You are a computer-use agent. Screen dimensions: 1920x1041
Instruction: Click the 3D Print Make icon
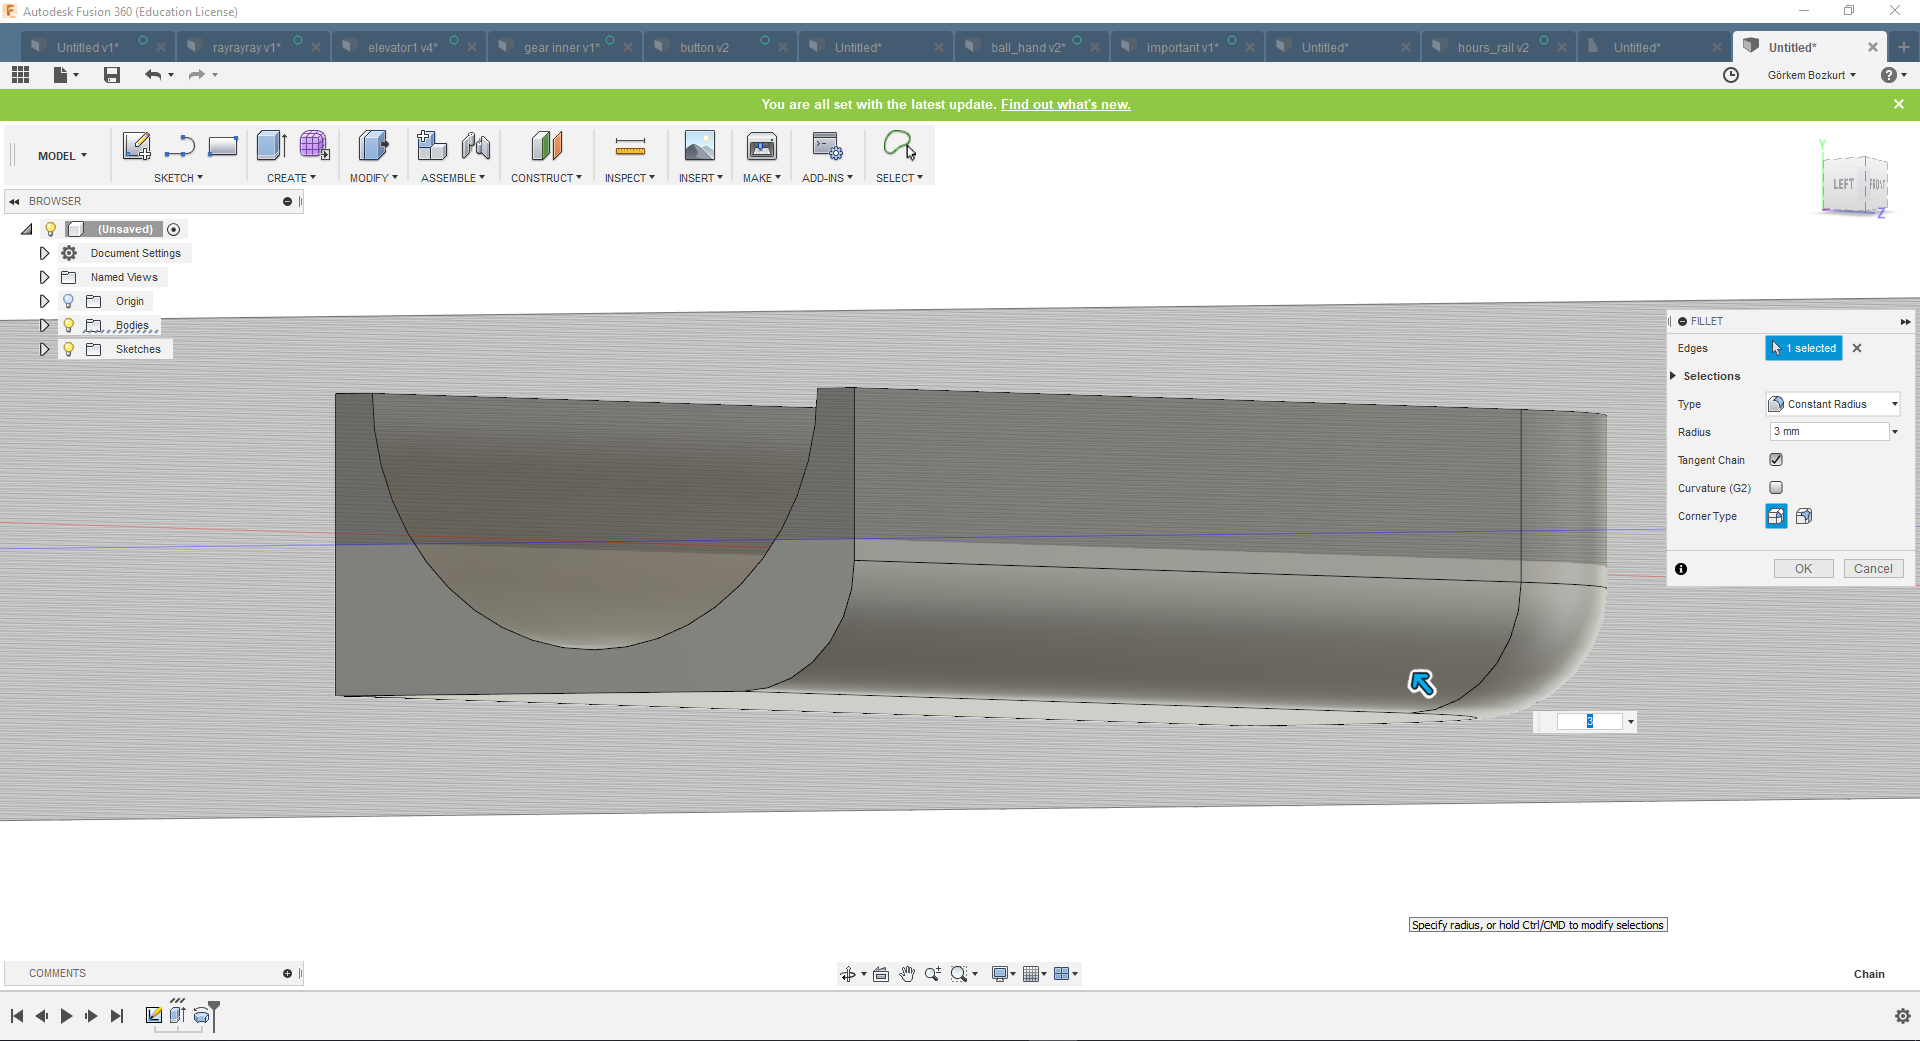coord(761,148)
